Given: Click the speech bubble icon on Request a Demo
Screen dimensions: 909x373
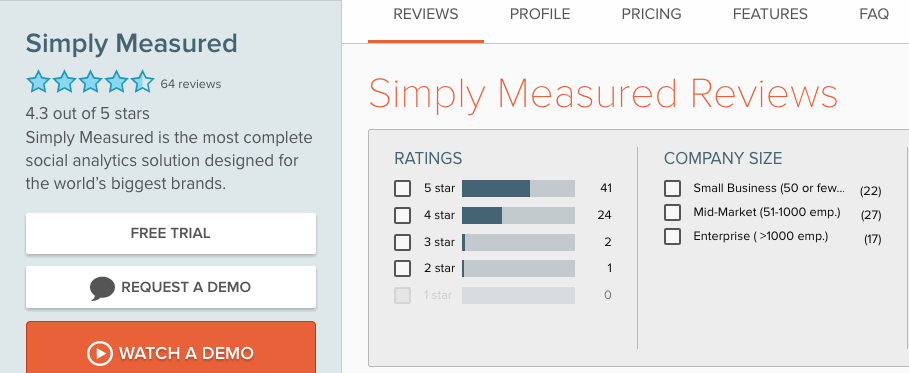Looking at the screenshot, I should 103,288.
